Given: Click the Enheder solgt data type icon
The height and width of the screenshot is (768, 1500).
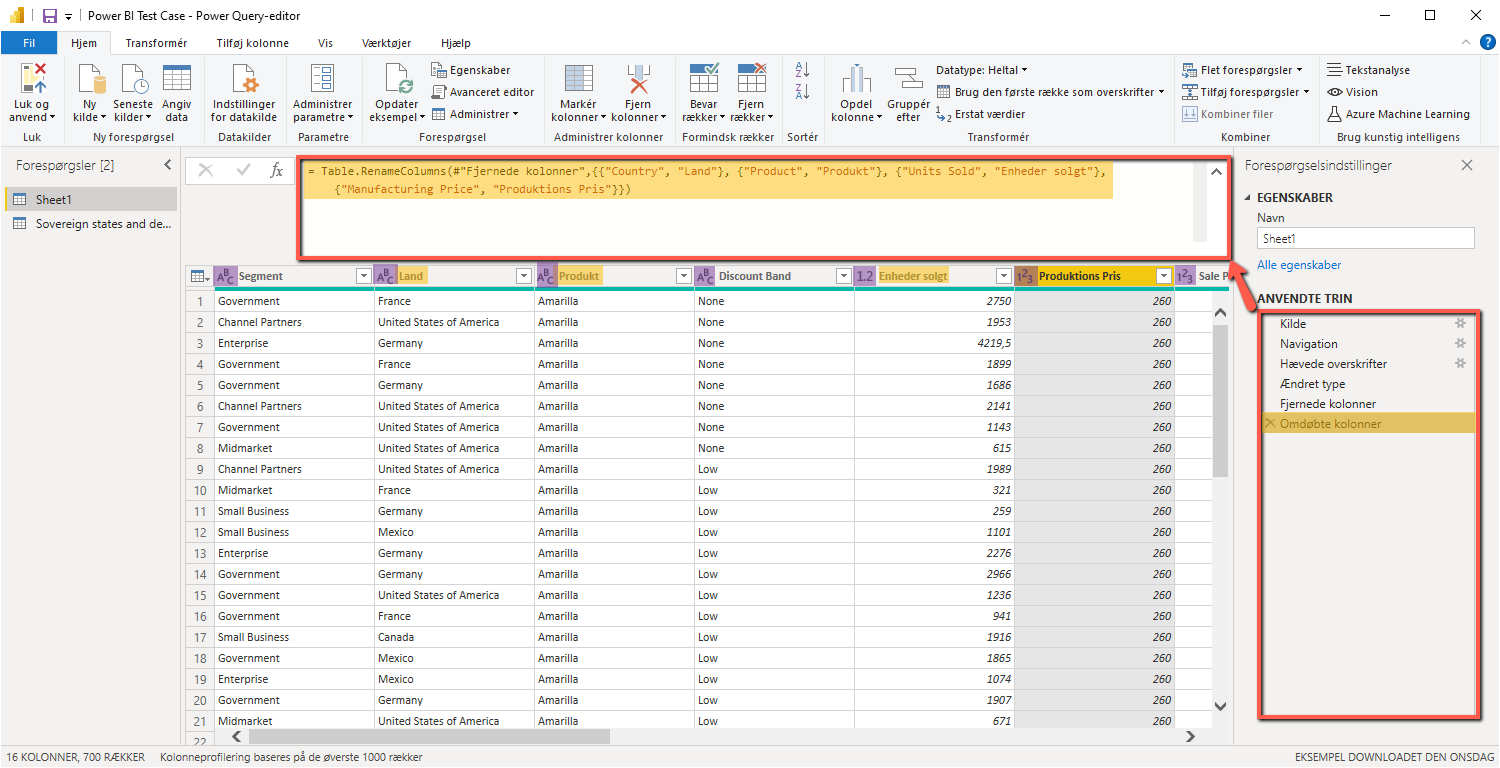Looking at the screenshot, I should [865, 276].
